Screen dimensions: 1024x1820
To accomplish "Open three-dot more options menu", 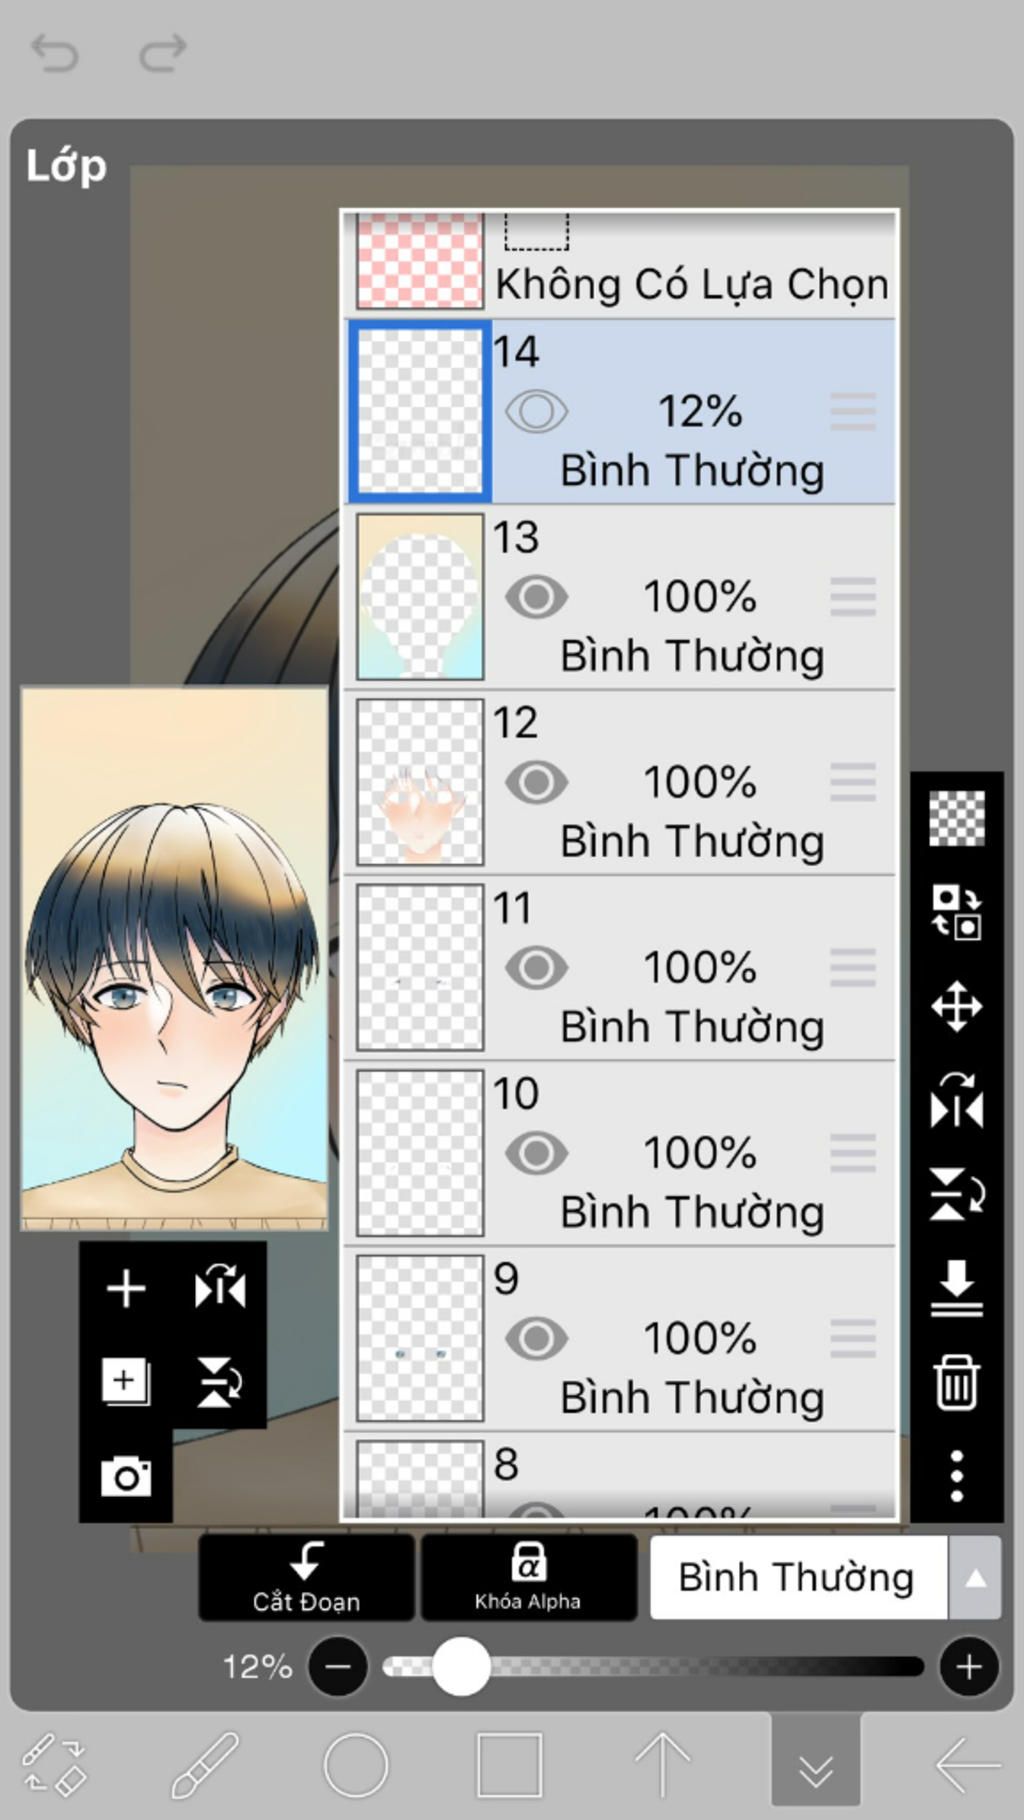I will coord(957,1476).
